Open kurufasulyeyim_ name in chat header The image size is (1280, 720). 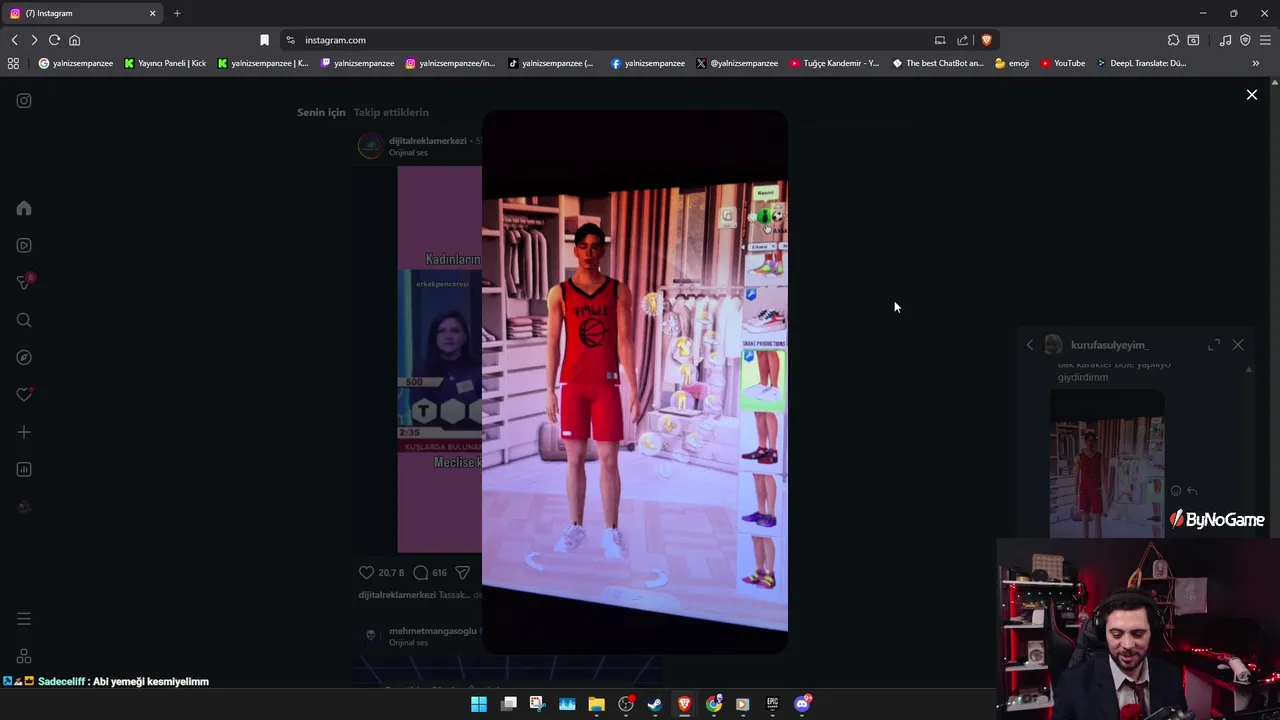click(1109, 345)
